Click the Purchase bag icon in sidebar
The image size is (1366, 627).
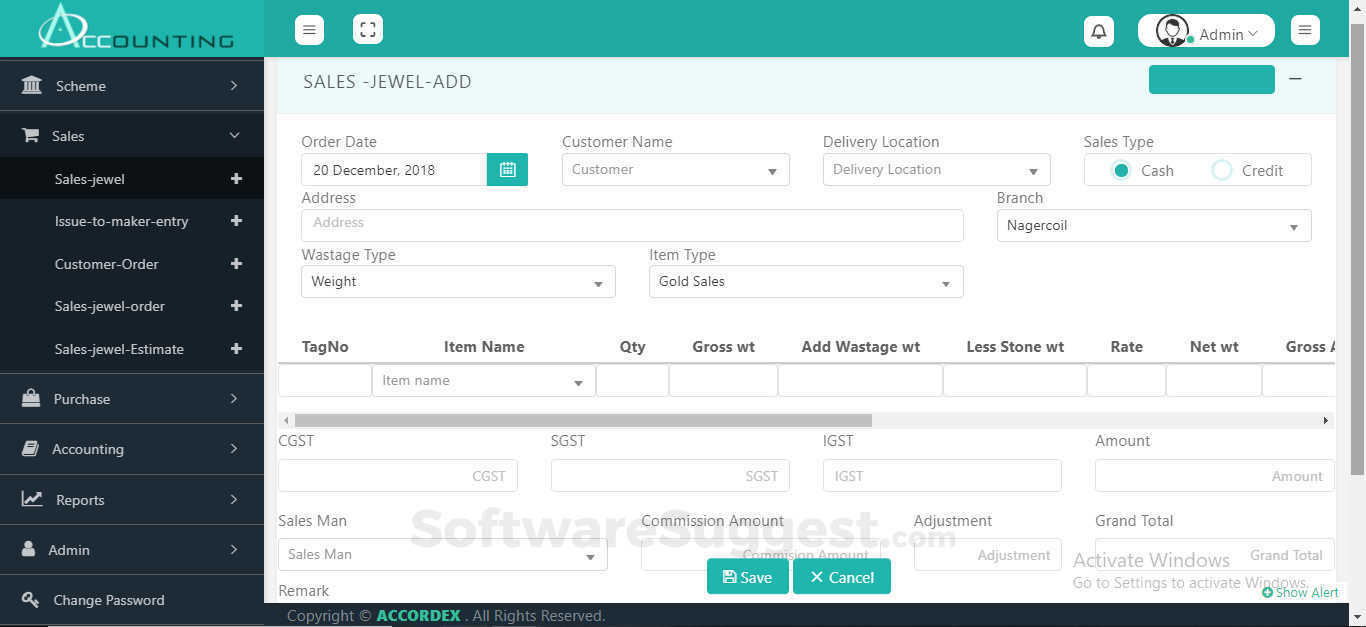(x=30, y=398)
